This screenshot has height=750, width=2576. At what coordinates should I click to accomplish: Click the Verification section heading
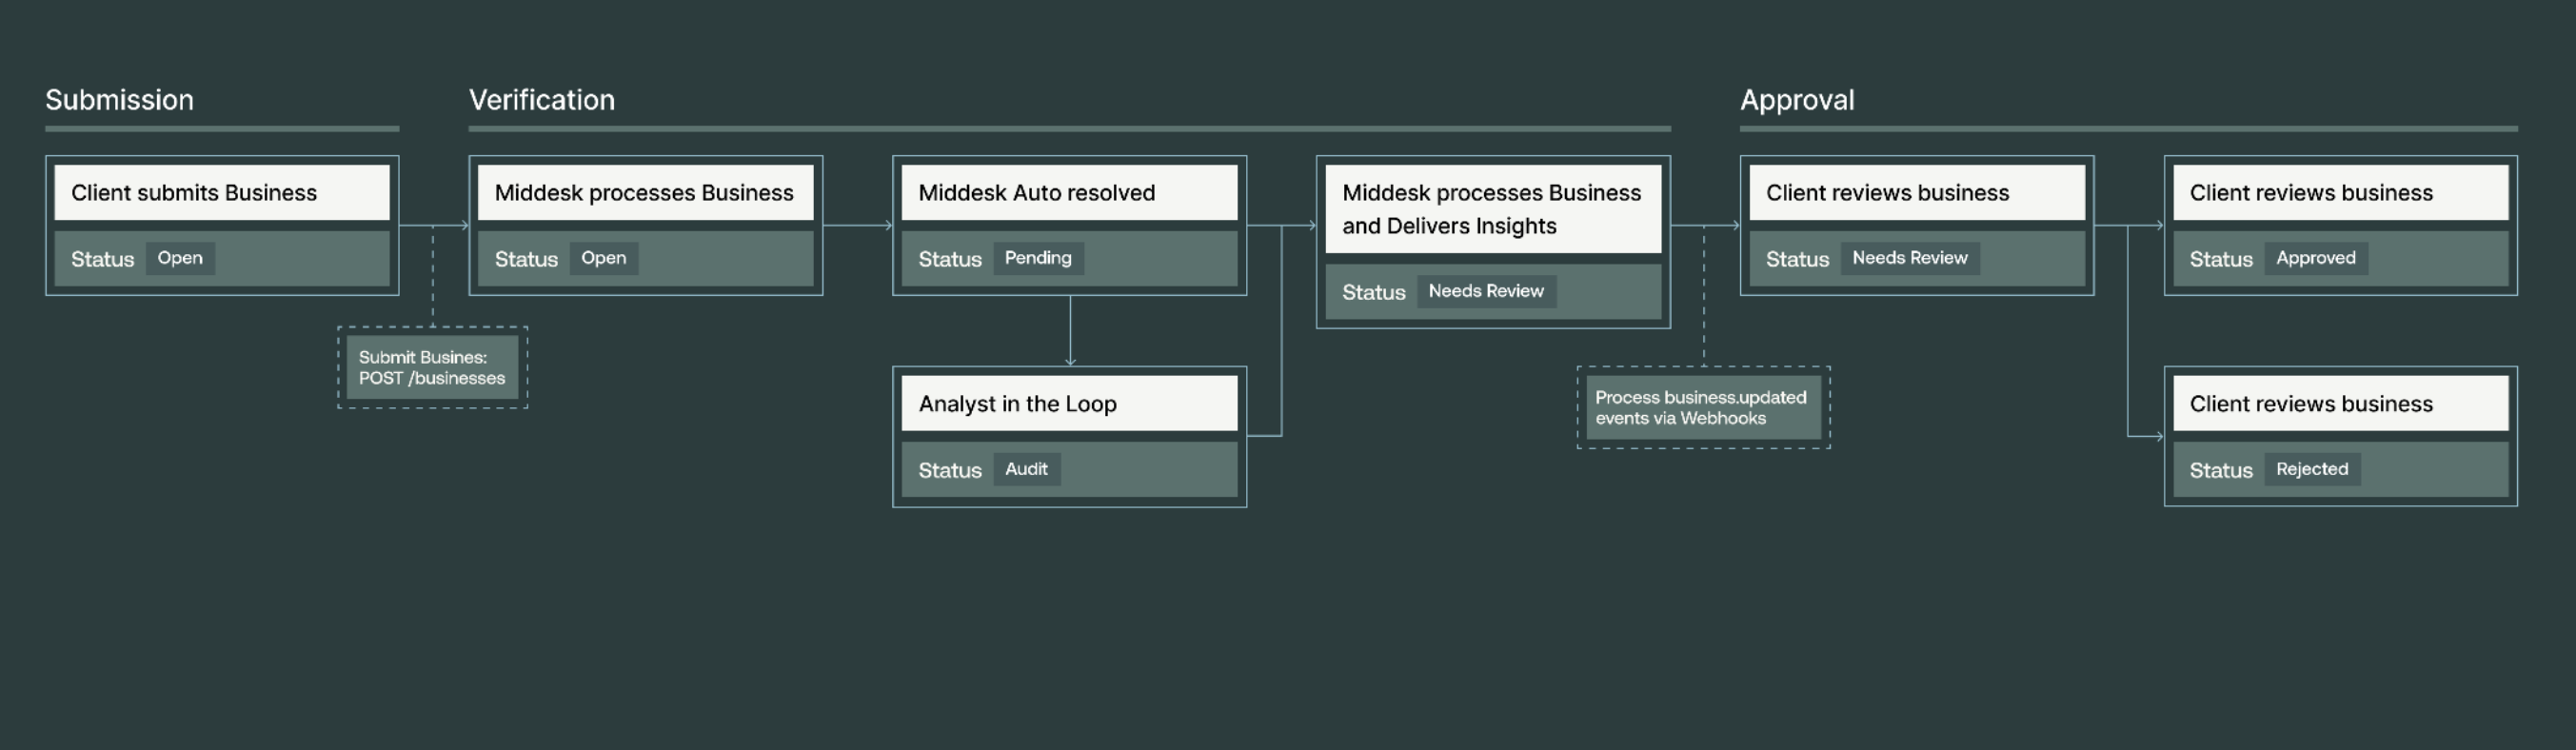(x=541, y=100)
